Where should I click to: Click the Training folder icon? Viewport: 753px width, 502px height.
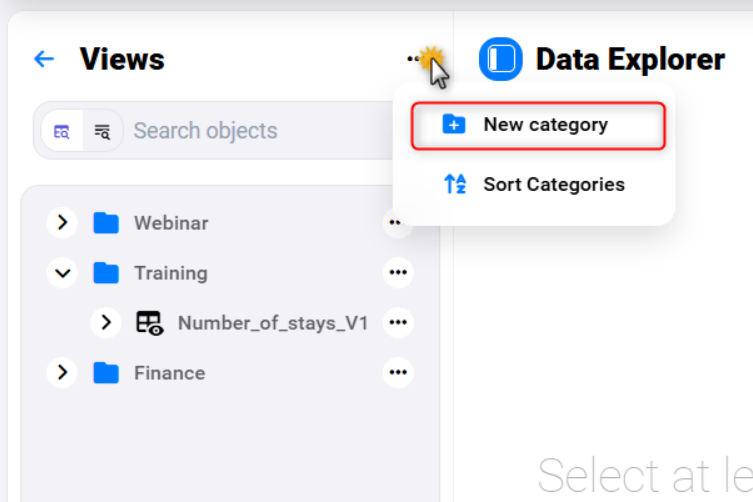tap(106, 273)
